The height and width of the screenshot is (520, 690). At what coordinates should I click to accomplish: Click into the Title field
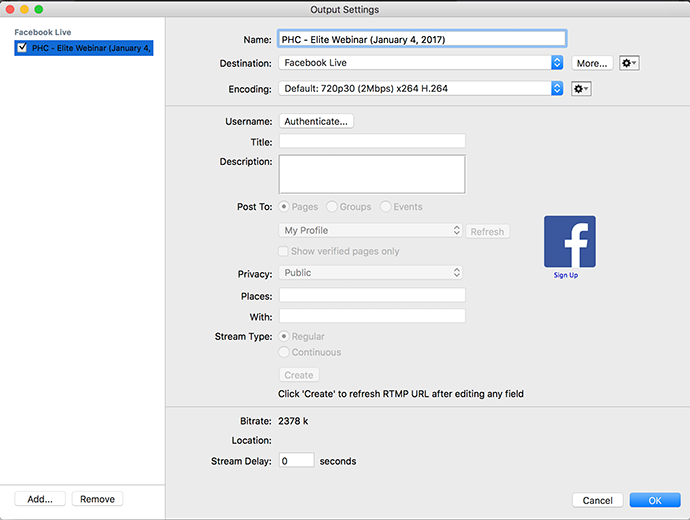click(x=372, y=141)
